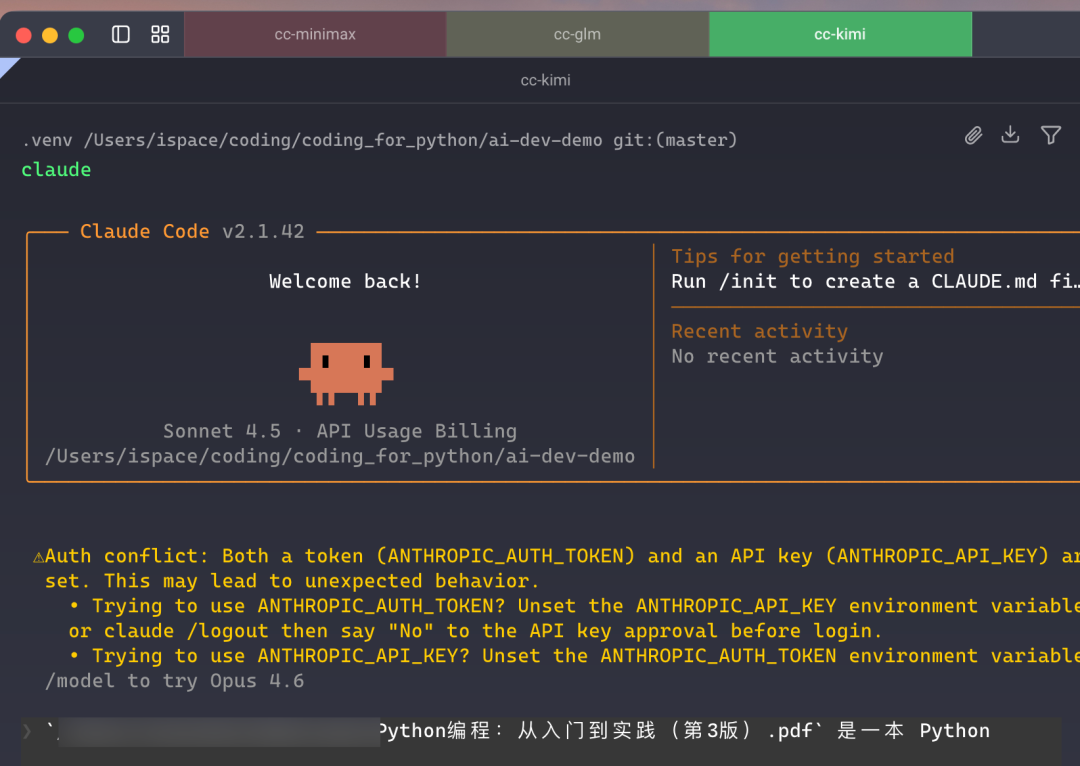1080x766 pixels.
Task: Click the download output icon
Action: tap(1010, 135)
